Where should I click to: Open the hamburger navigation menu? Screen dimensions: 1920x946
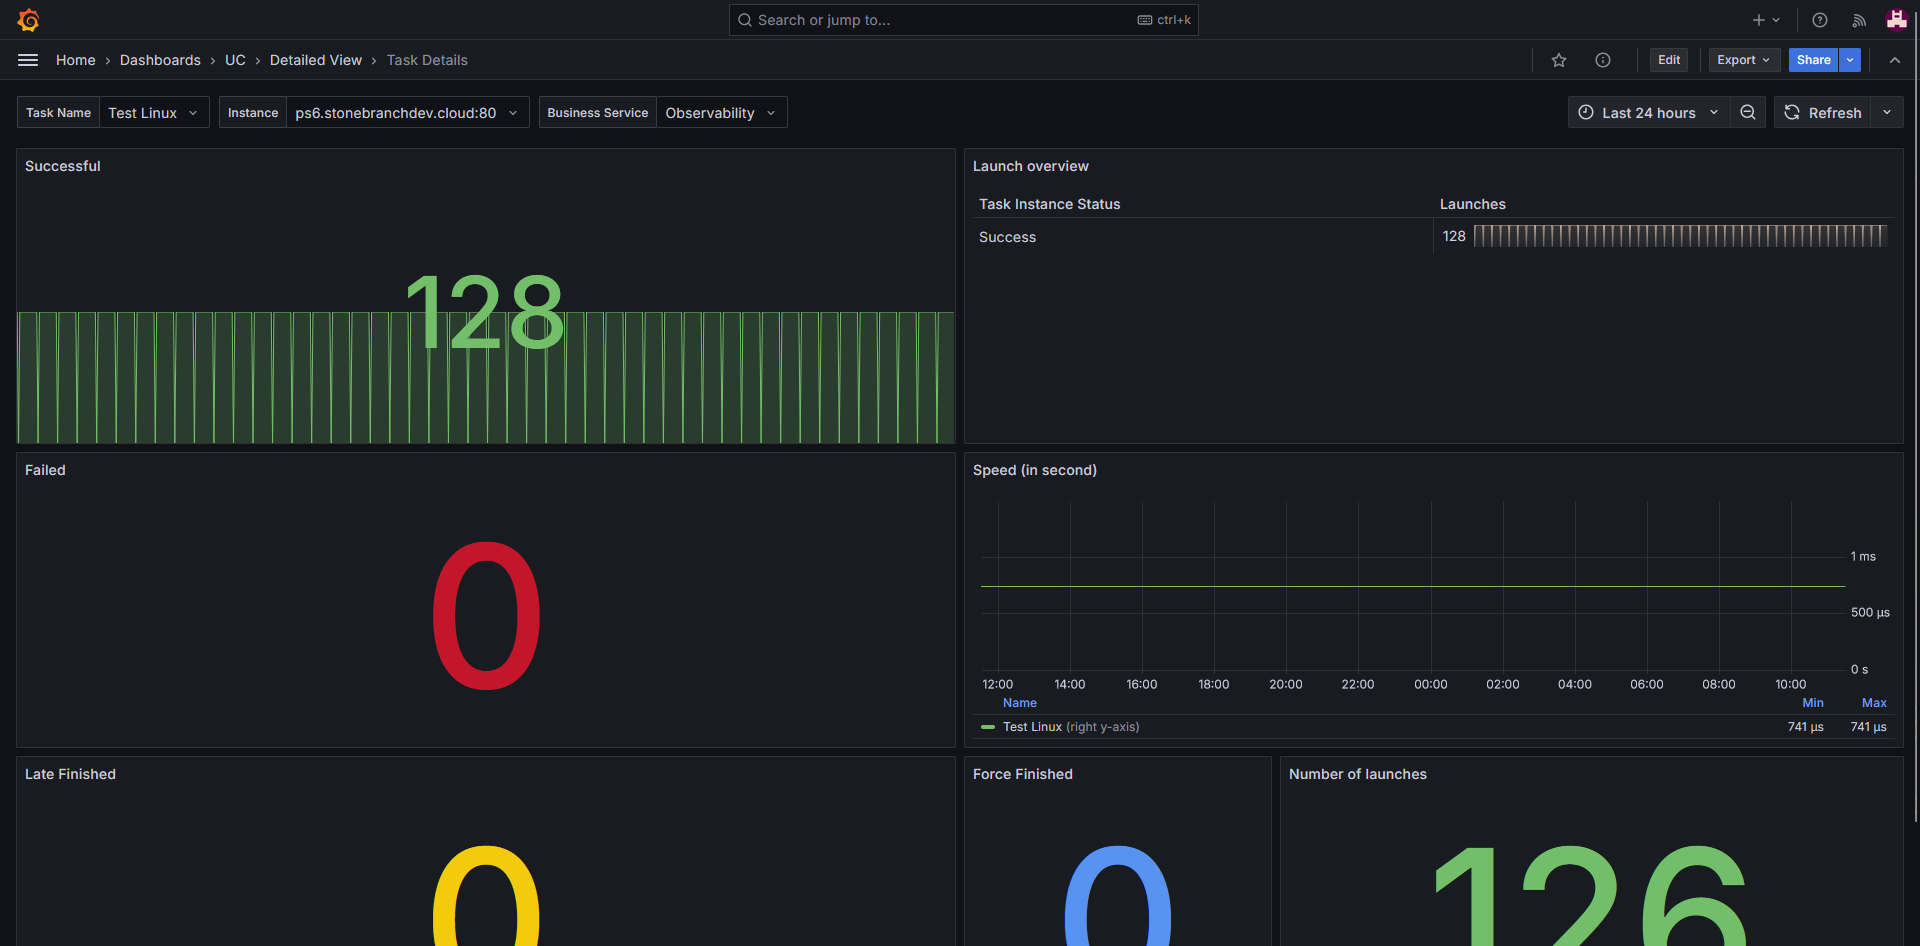(28, 60)
